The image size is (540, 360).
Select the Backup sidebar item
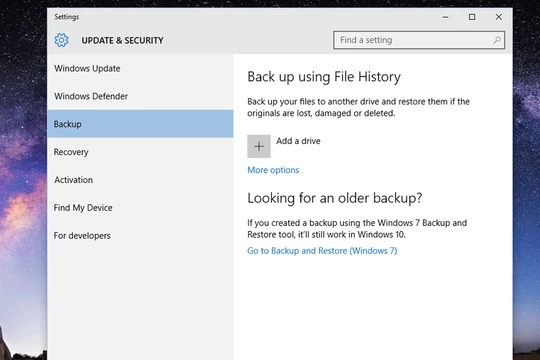point(140,124)
